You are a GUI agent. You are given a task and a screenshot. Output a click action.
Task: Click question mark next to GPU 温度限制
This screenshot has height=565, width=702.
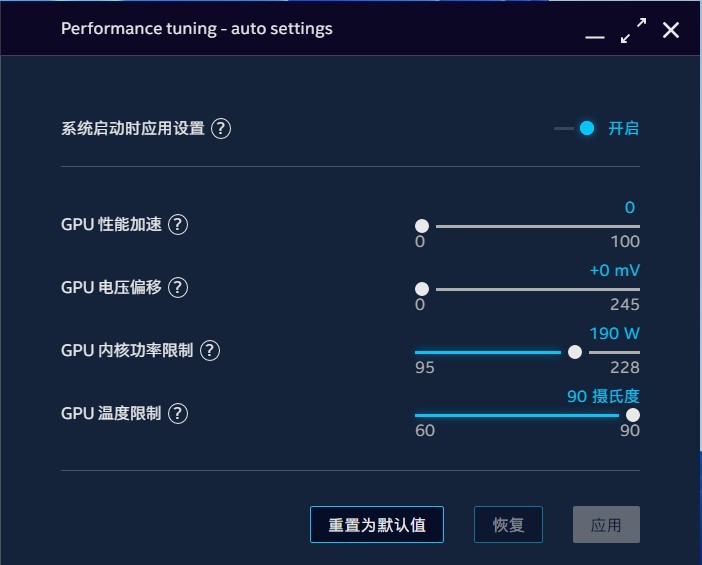coord(177,413)
